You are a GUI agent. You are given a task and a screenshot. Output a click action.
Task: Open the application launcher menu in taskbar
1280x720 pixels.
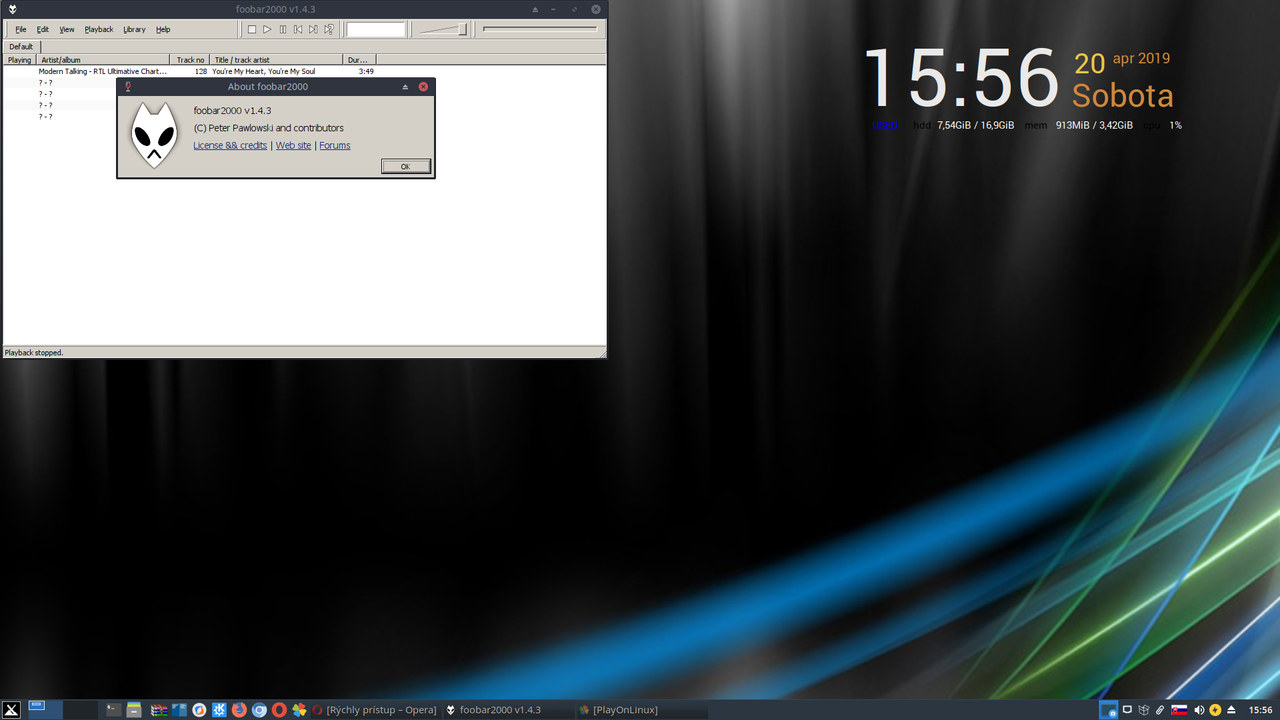point(11,710)
